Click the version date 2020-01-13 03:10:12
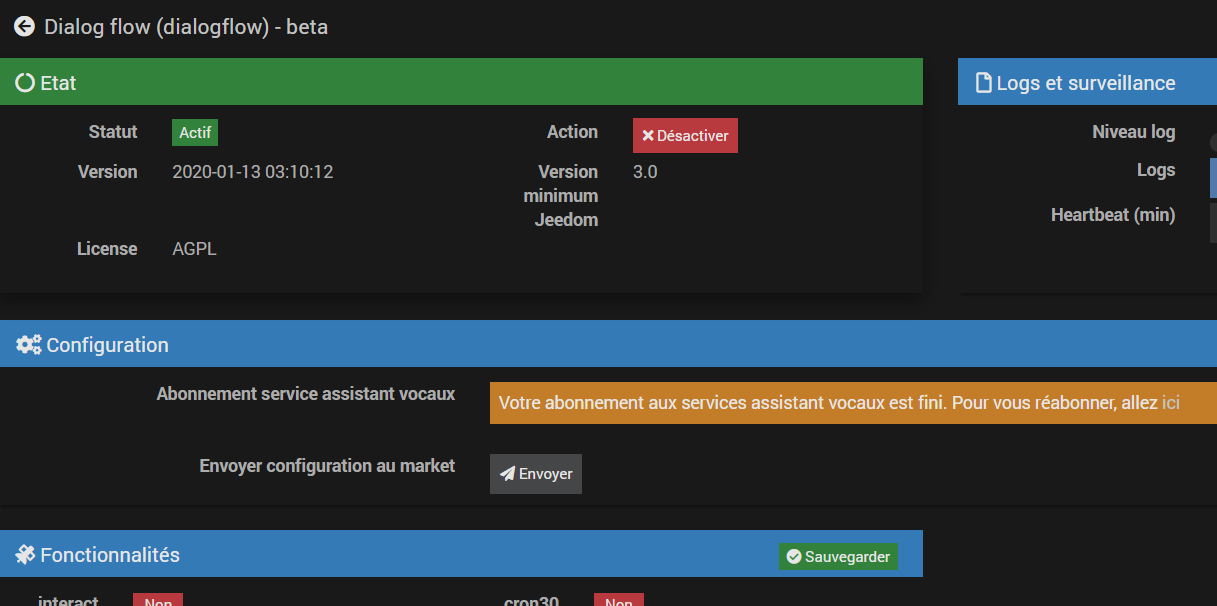The height and width of the screenshot is (606, 1217). click(253, 172)
